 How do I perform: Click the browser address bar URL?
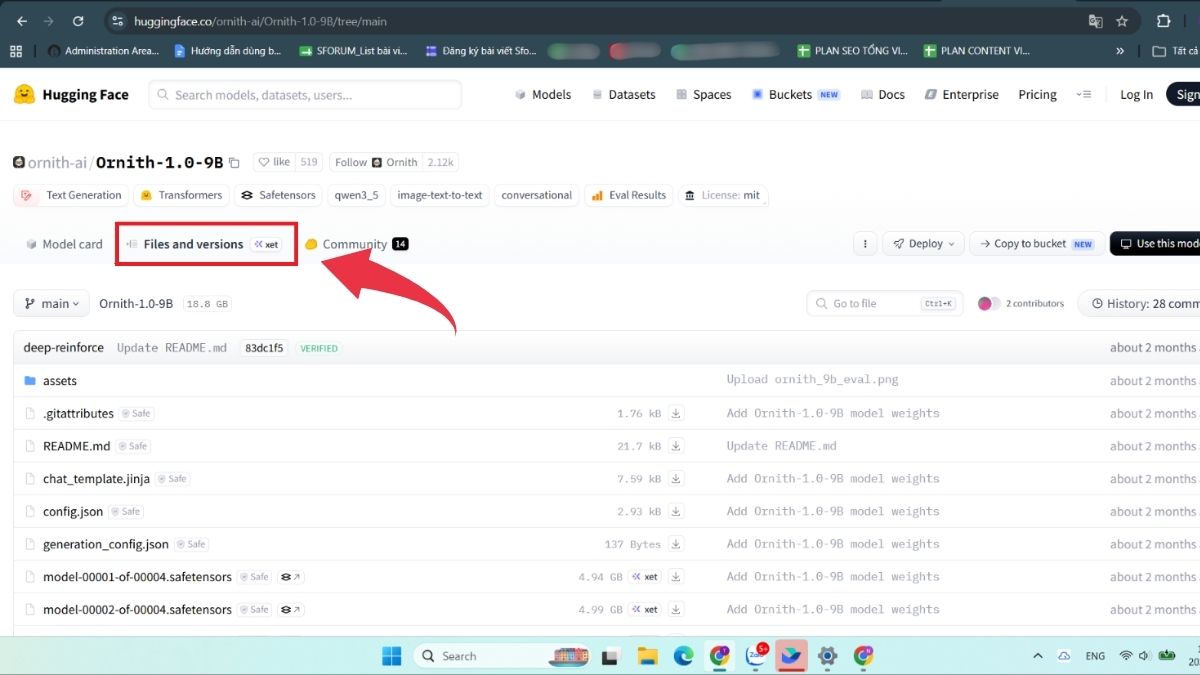[x=260, y=21]
